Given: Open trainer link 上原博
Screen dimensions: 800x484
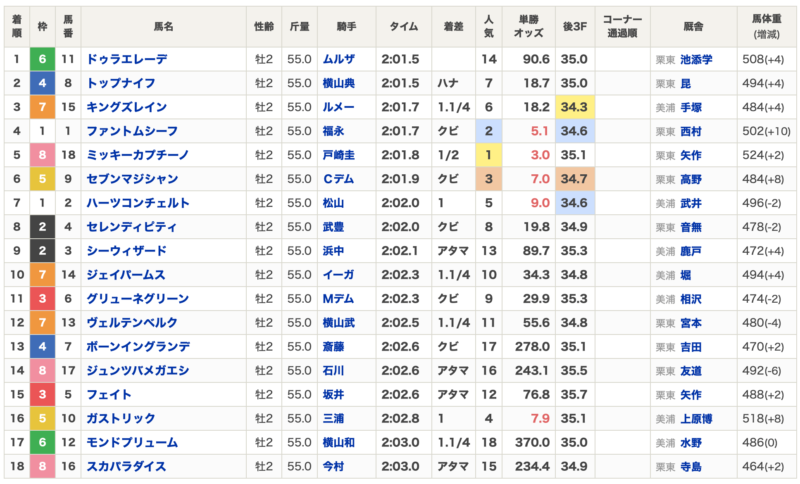Looking at the screenshot, I should (x=696, y=419).
